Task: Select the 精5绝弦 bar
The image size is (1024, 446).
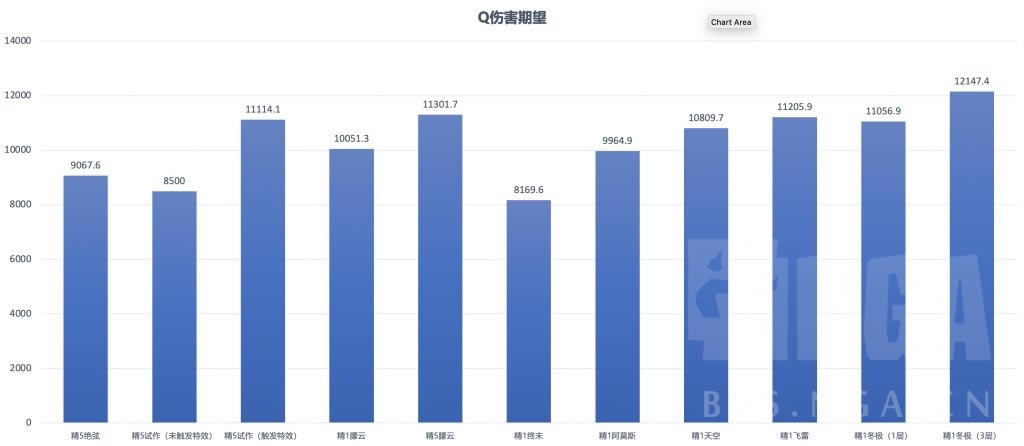Action: pos(85,300)
